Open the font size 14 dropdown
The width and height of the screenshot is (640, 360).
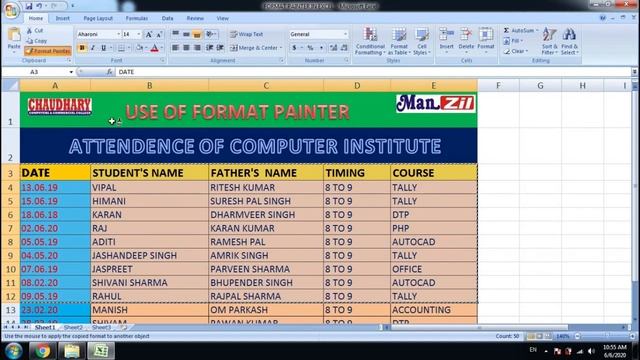tap(139, 34)
